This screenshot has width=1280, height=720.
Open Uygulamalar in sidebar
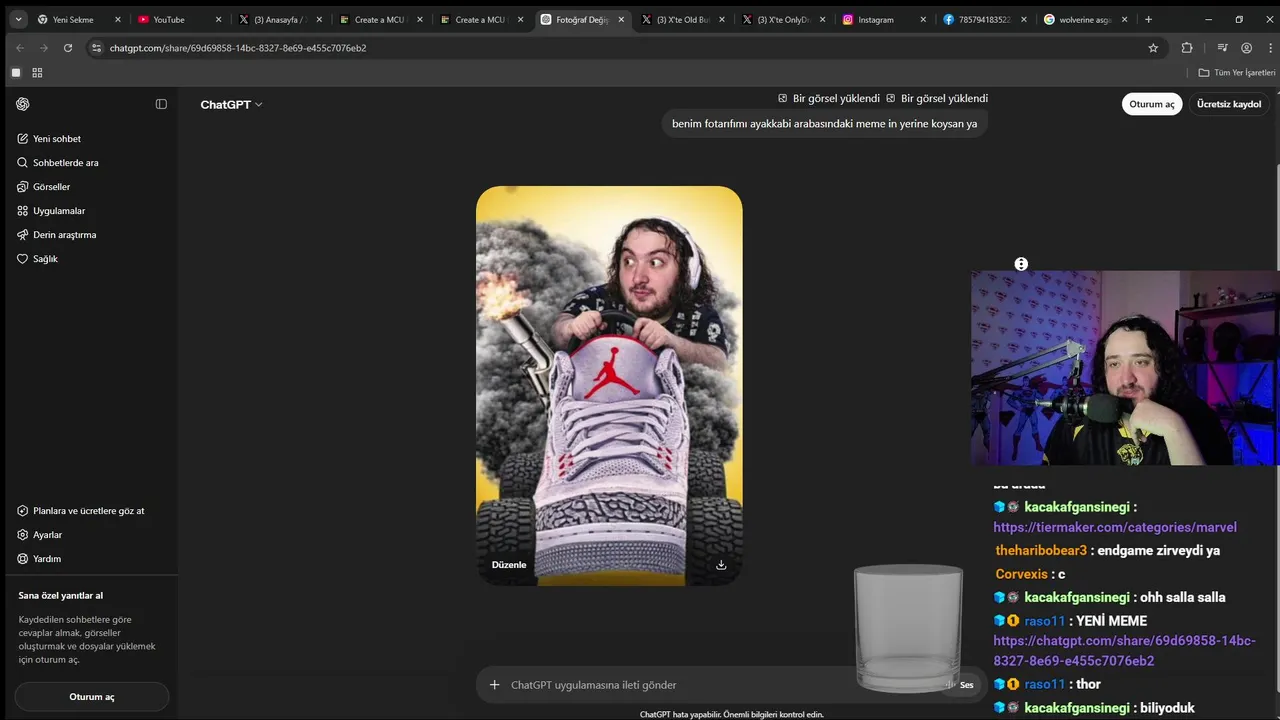[91, 211]
